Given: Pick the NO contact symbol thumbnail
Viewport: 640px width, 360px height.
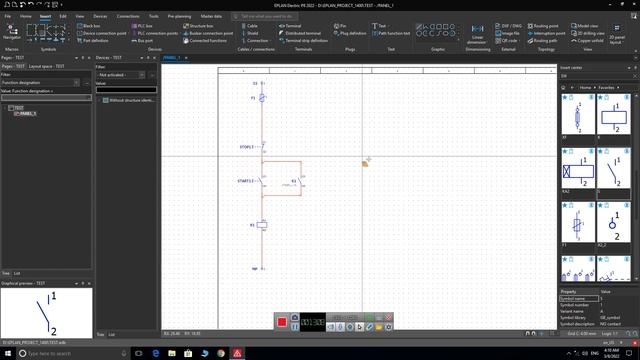Looking at the screenshot, I should [613, 169].
